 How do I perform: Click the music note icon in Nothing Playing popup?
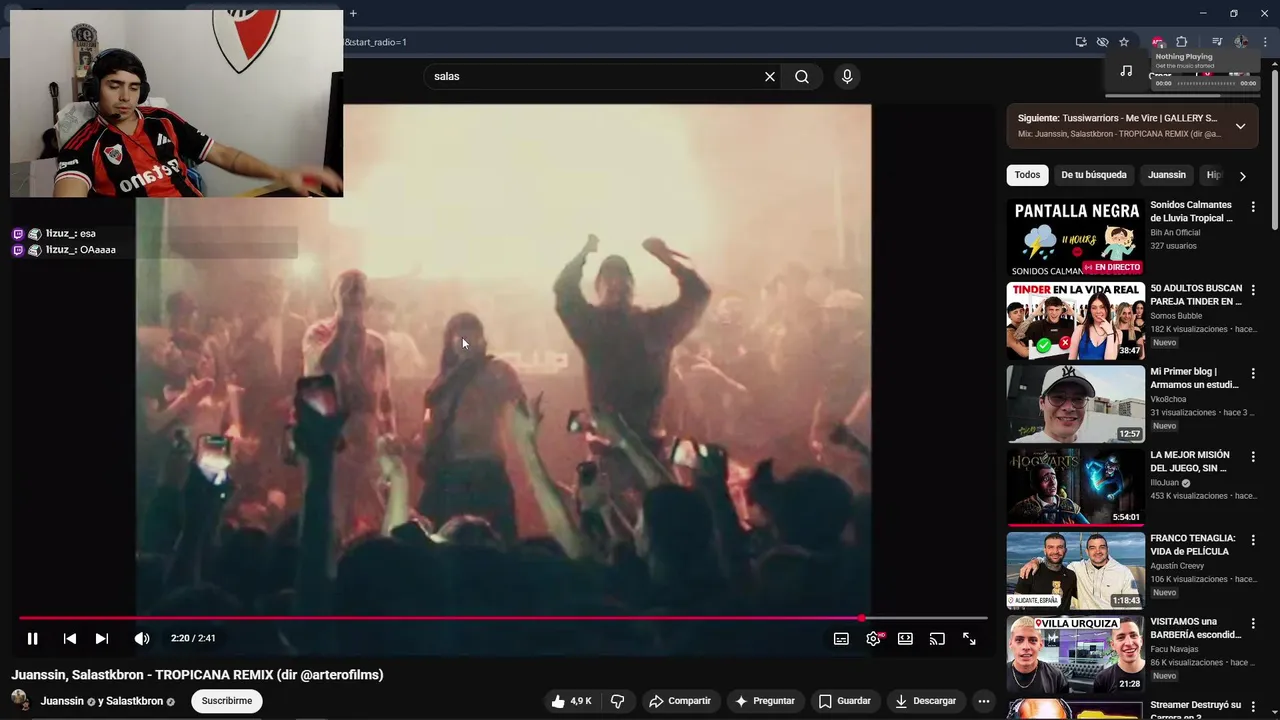tap(1126, 70)
